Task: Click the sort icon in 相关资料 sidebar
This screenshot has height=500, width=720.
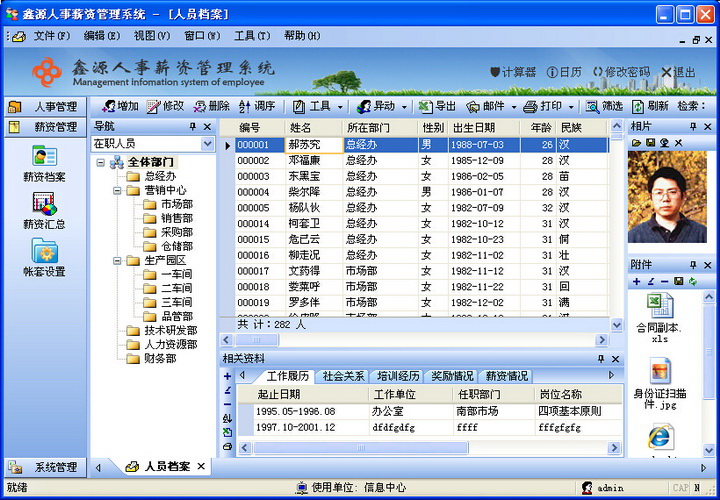Action: click(x=227, y=418)
